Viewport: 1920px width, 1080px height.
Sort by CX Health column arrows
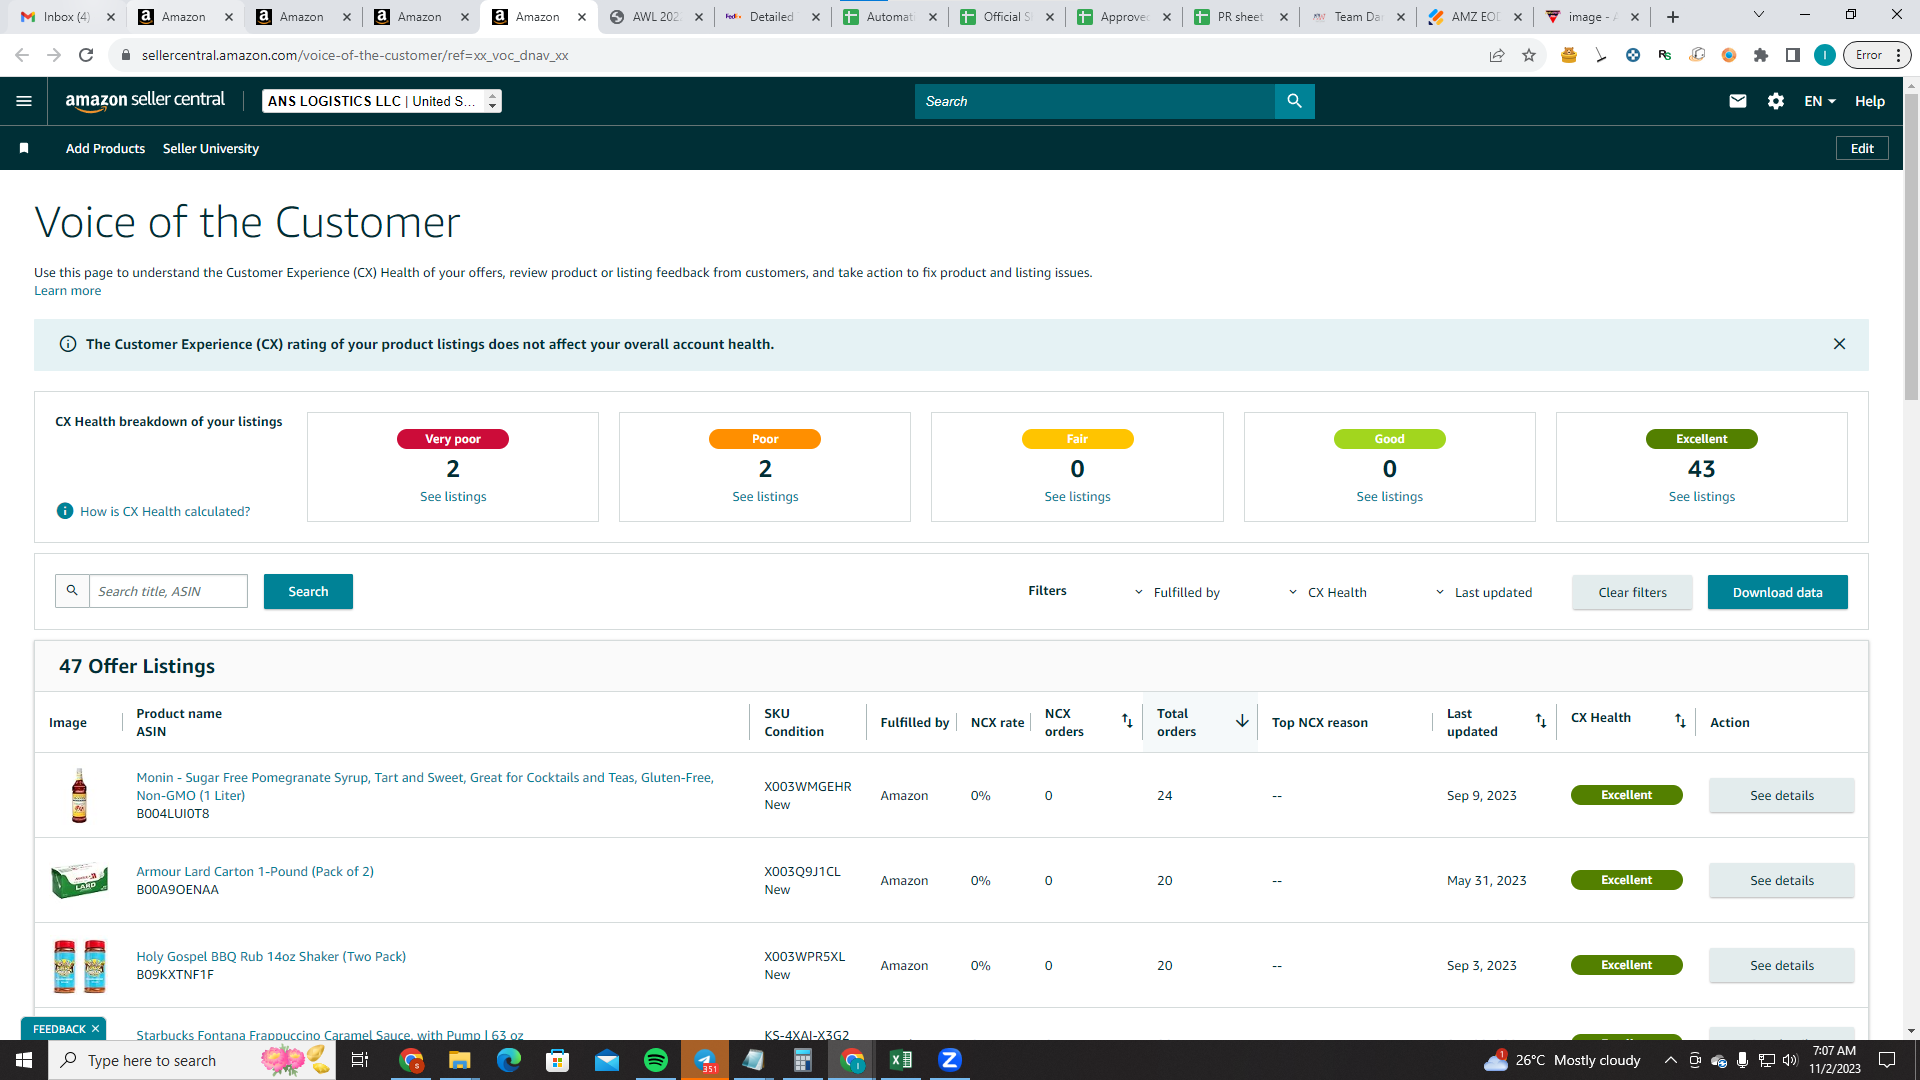point(1680,721)
